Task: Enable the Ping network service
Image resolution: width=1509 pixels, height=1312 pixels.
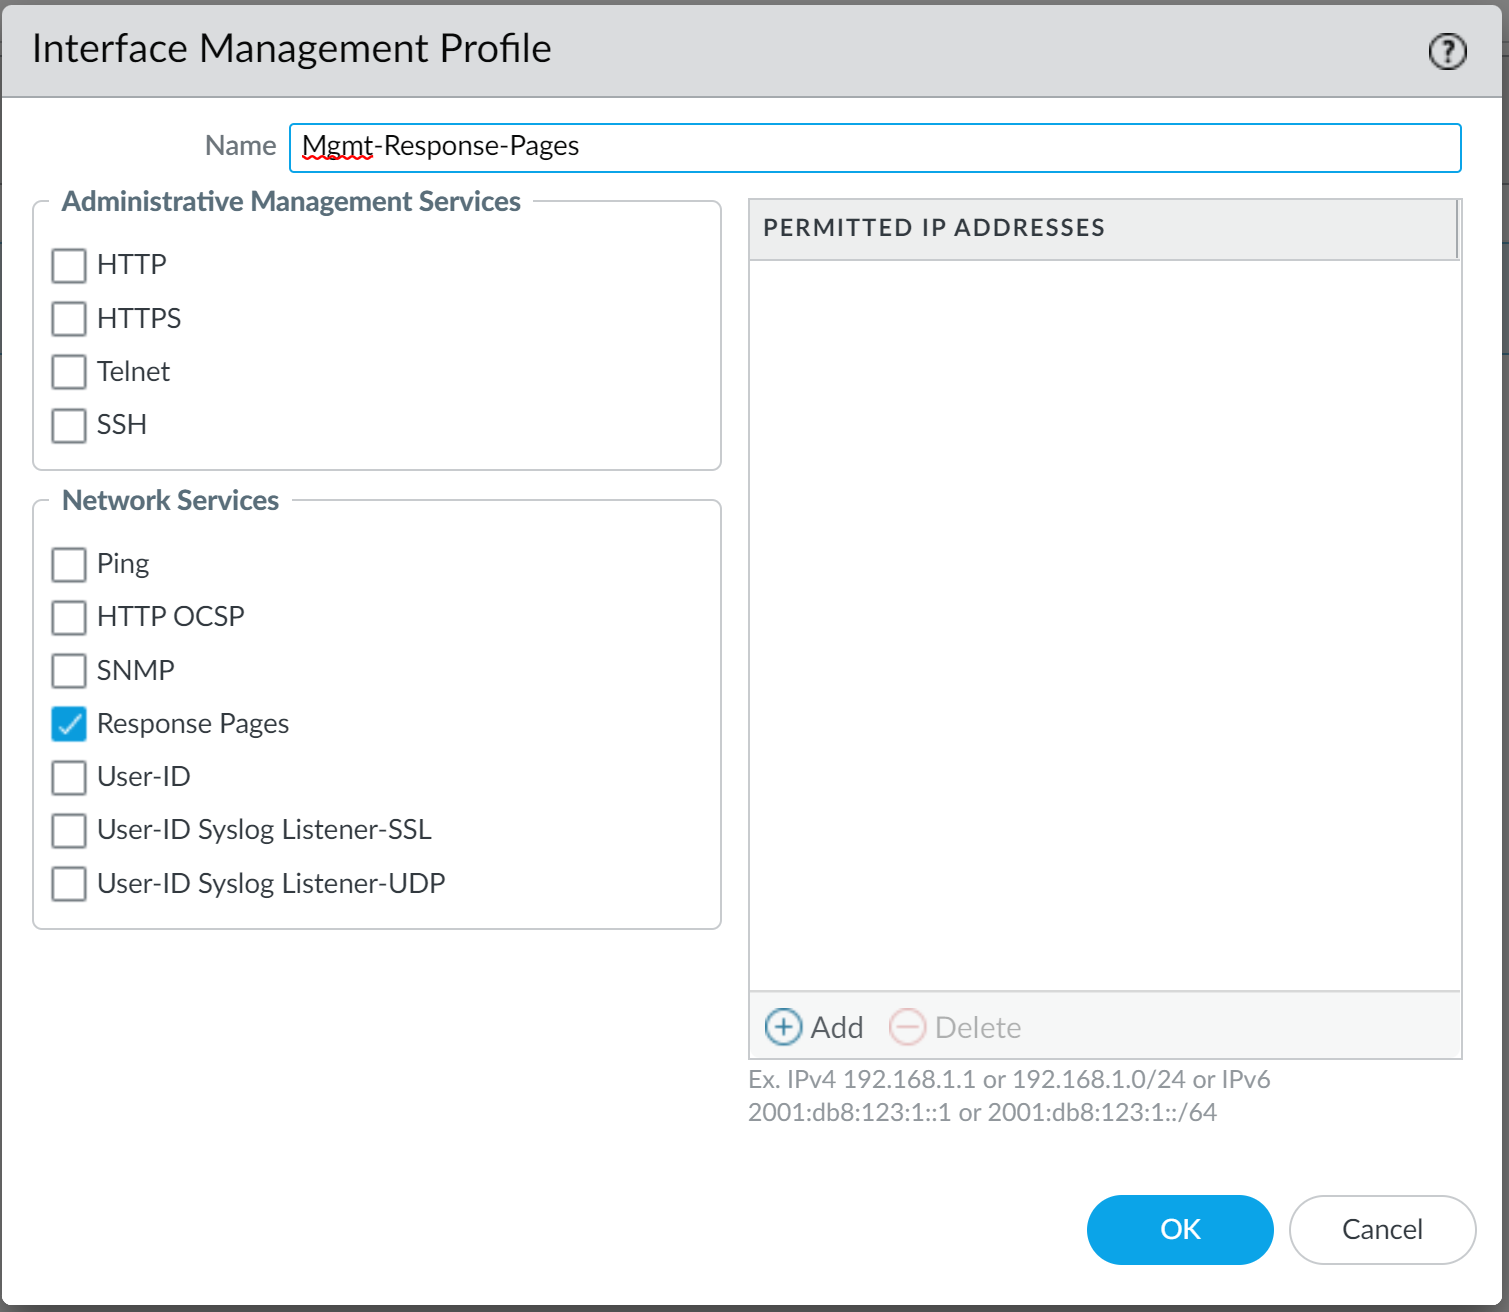Action: (68, 564)
